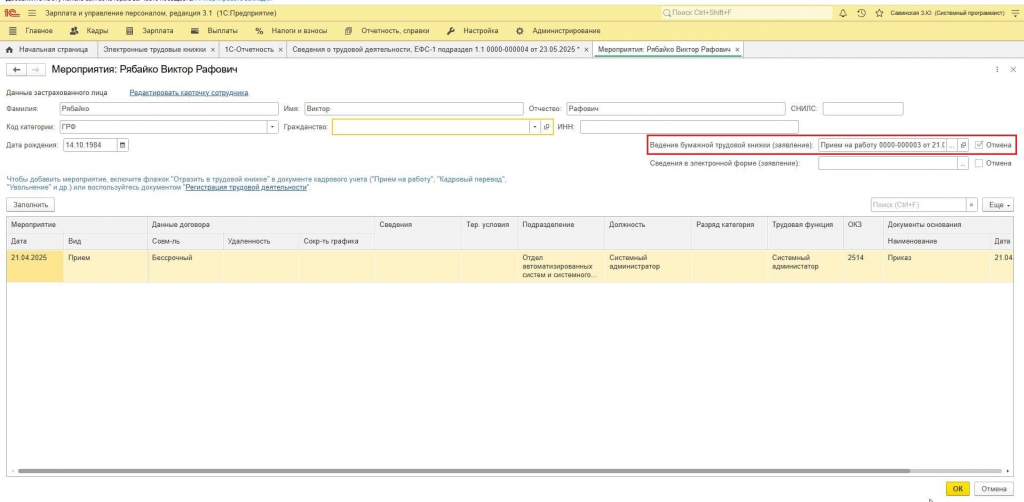
Task: Click into the СНИЛС input field
Action: tap(863, 109)
